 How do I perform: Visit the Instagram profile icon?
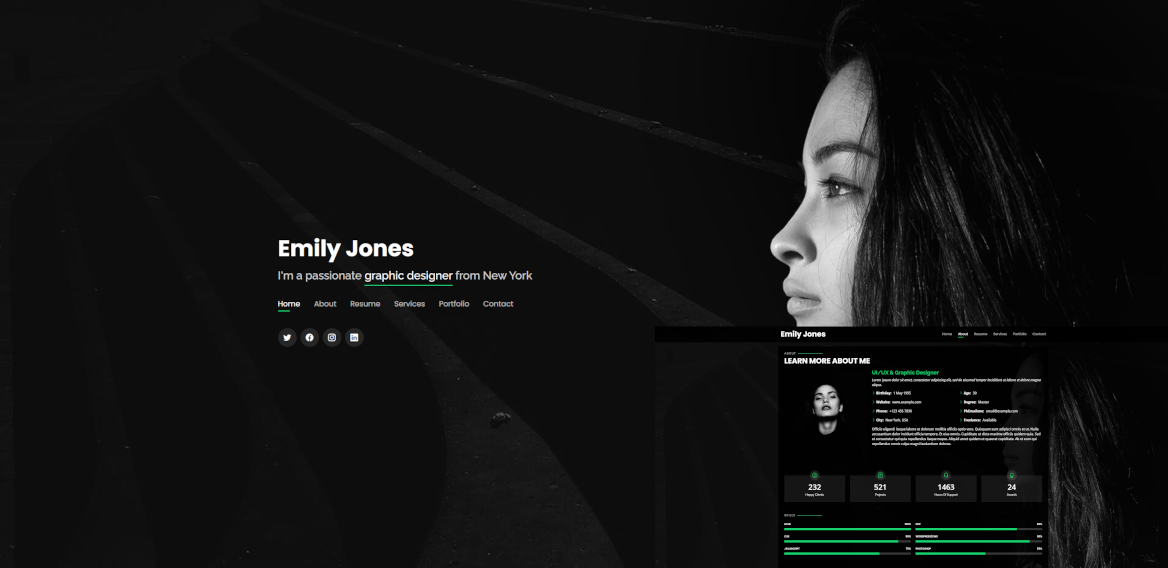(x=332, y=338)
